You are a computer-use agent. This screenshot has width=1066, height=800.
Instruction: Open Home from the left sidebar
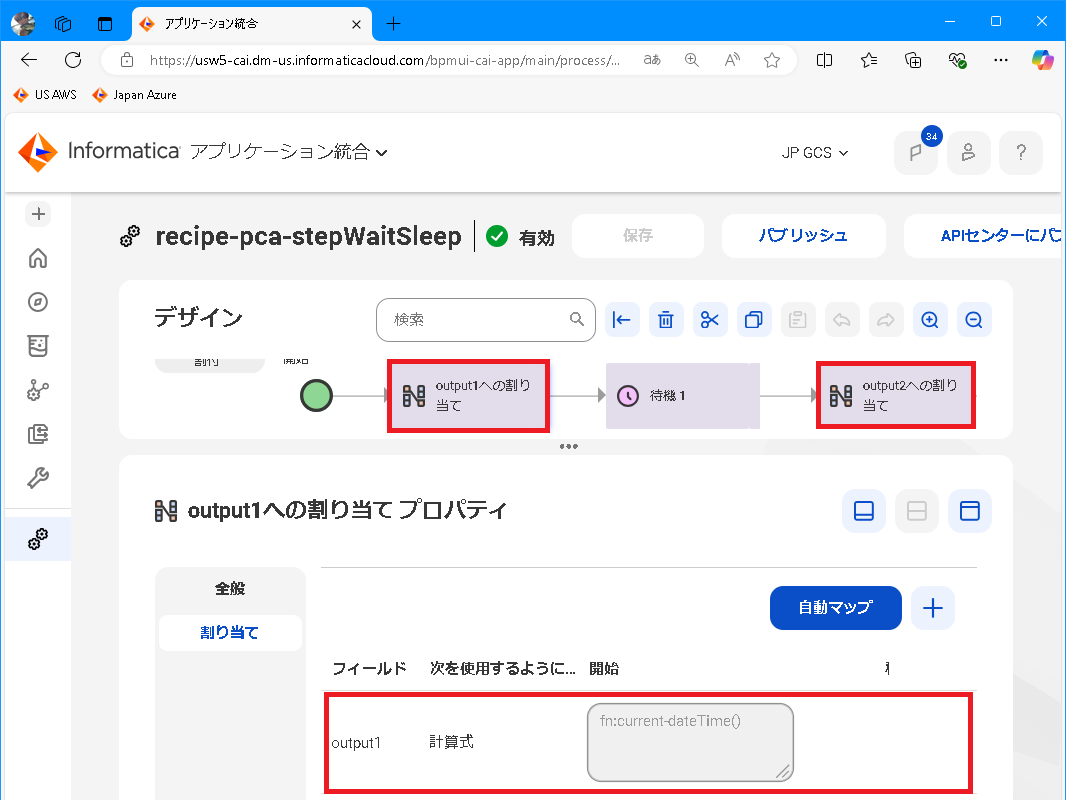[38, 258]
